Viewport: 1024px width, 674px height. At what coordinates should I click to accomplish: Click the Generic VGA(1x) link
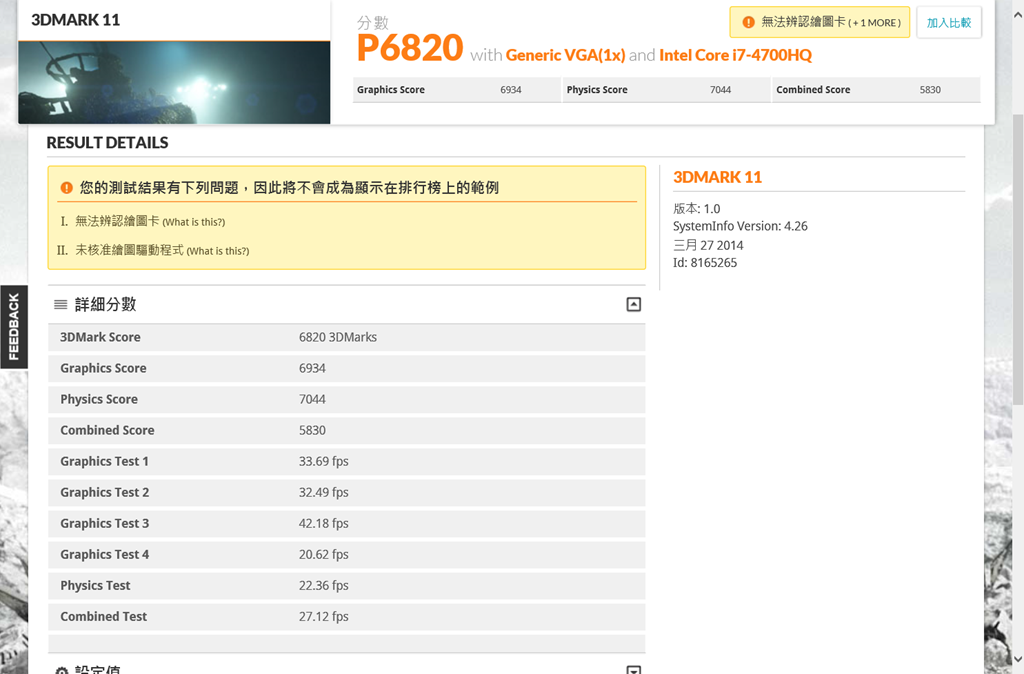click(x=566, y=55)
